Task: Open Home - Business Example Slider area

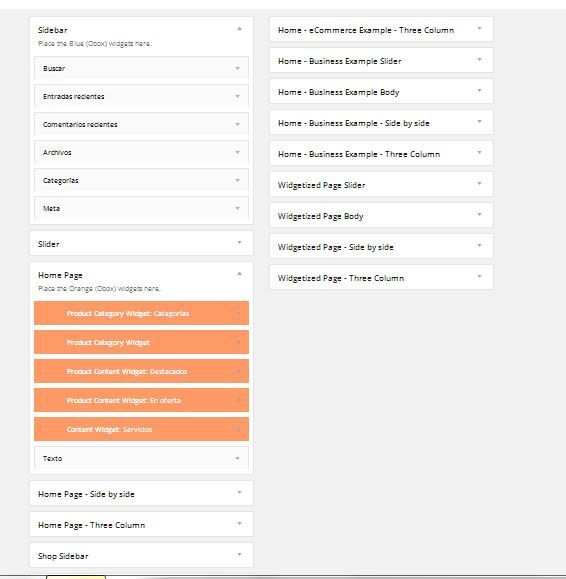Action: click(x=479, y=59)
